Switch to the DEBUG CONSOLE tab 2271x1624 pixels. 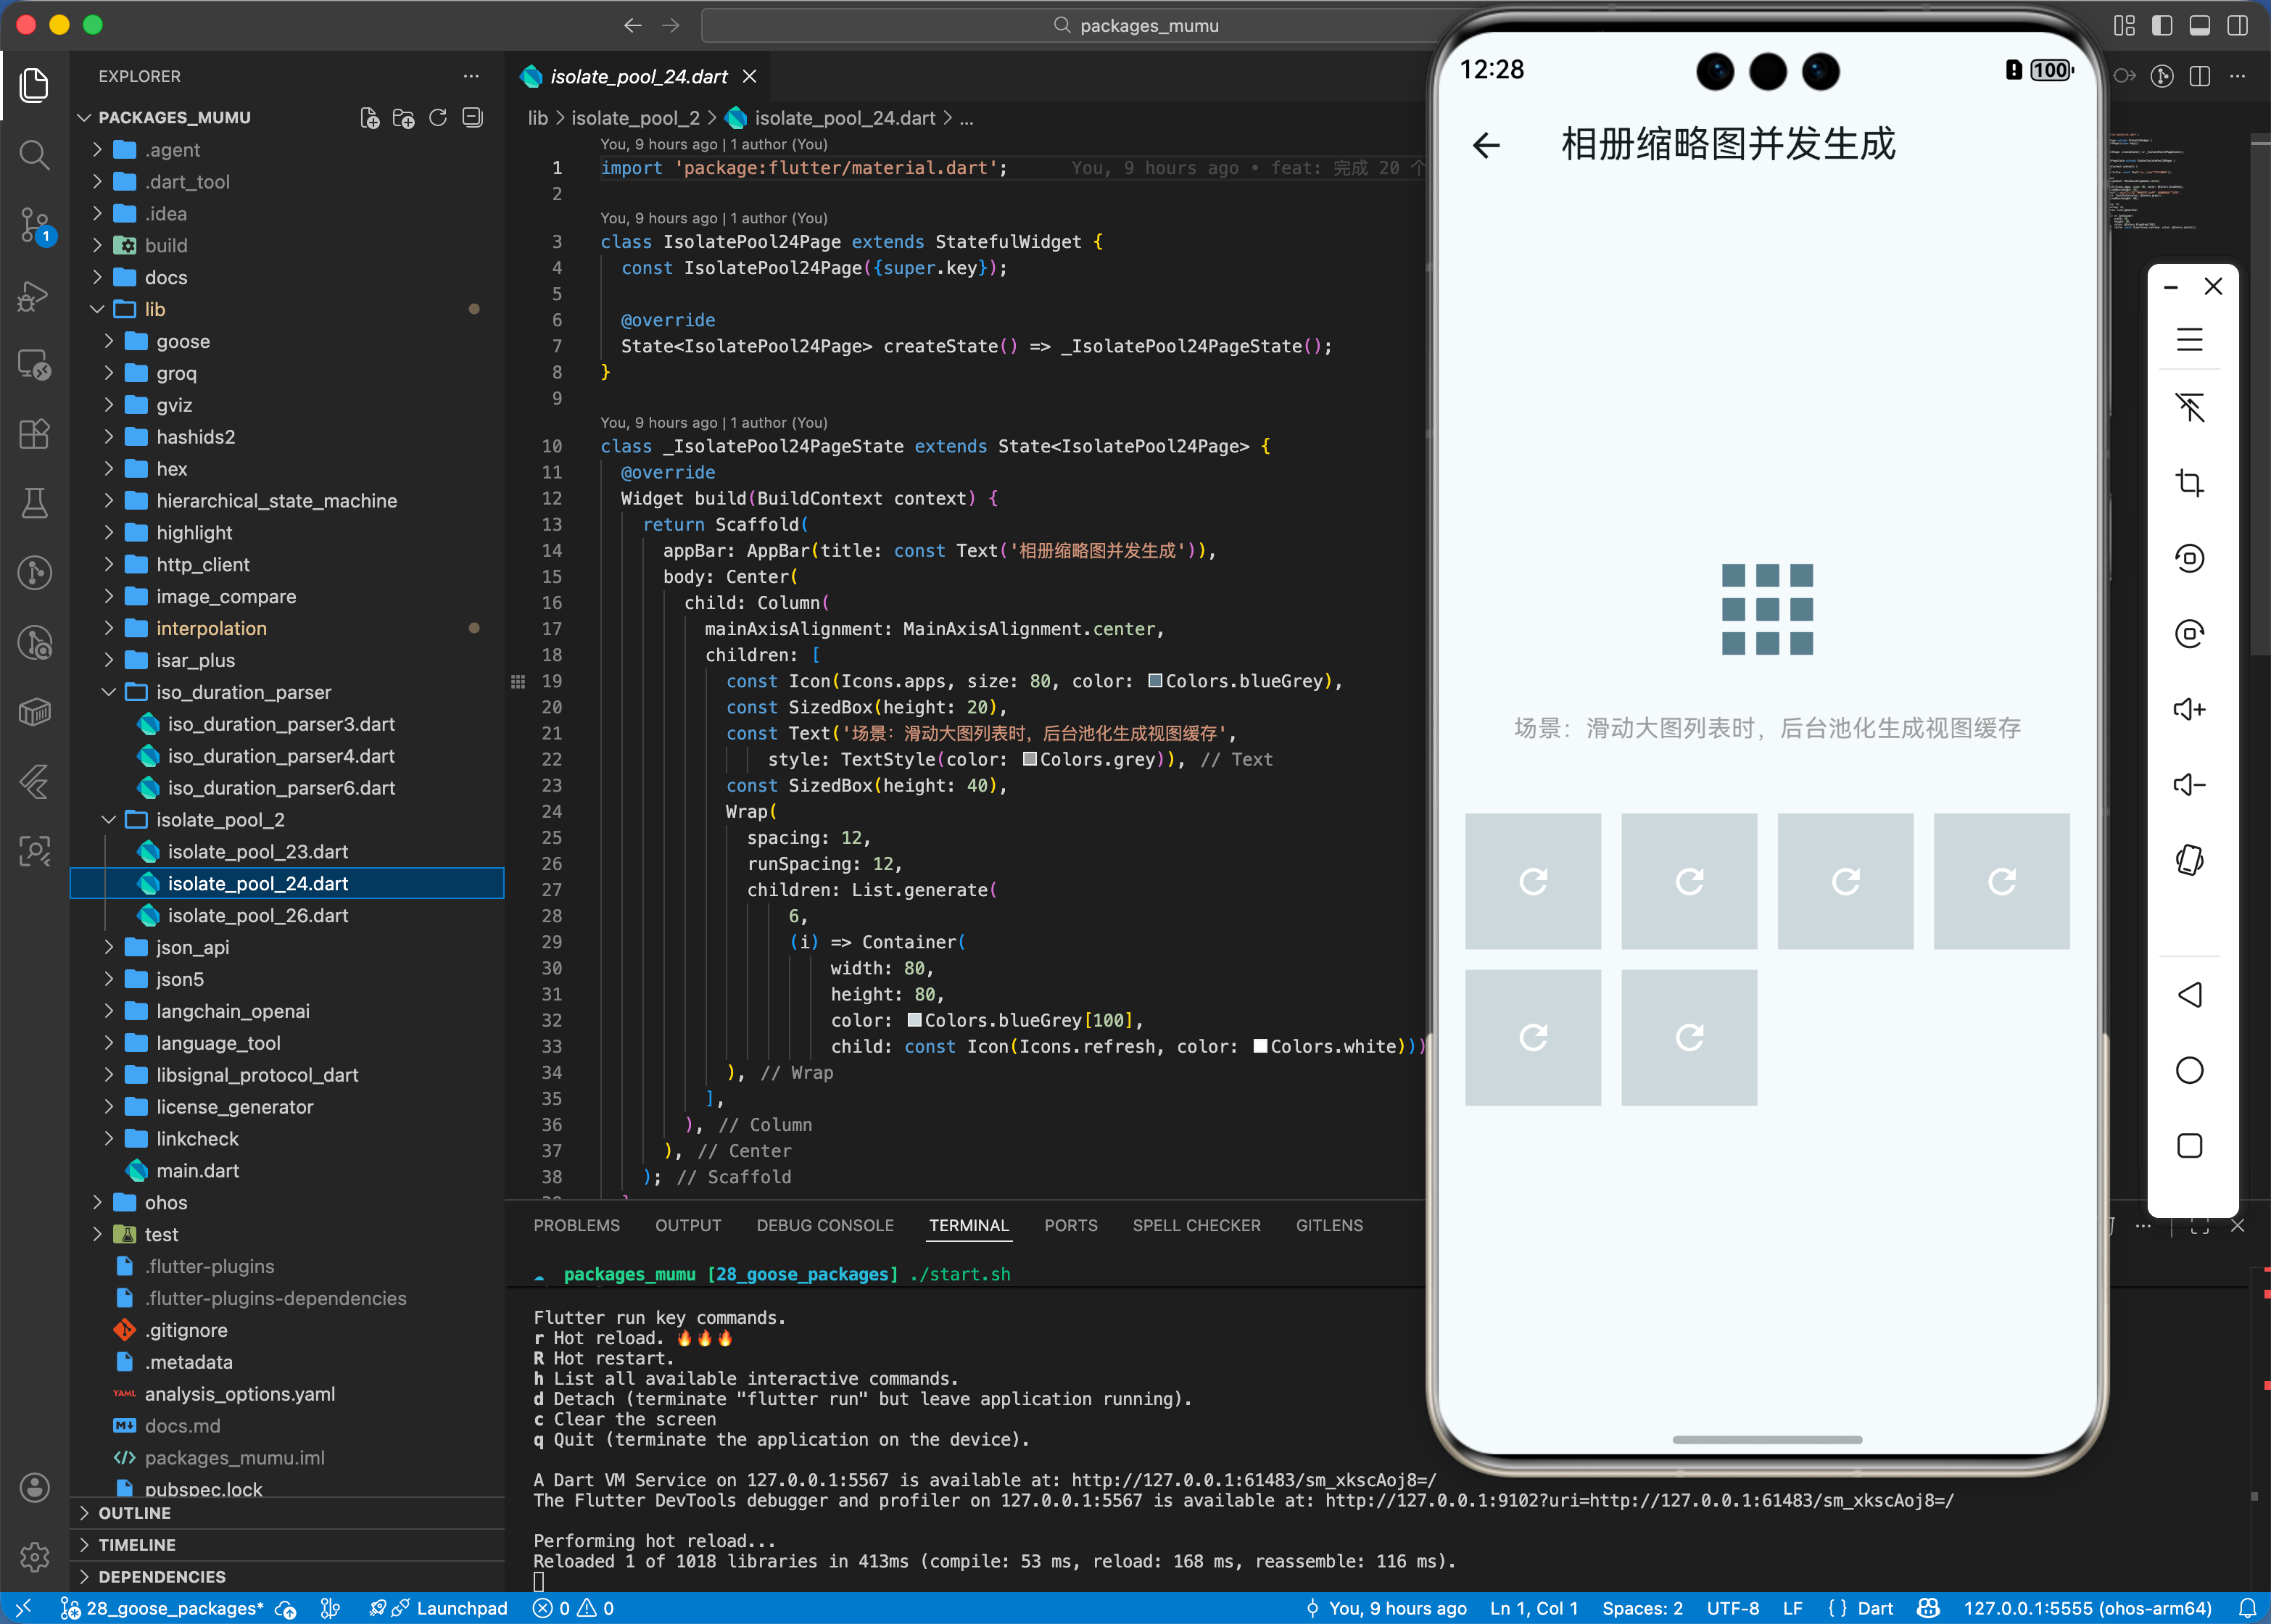click(824, 1225)
